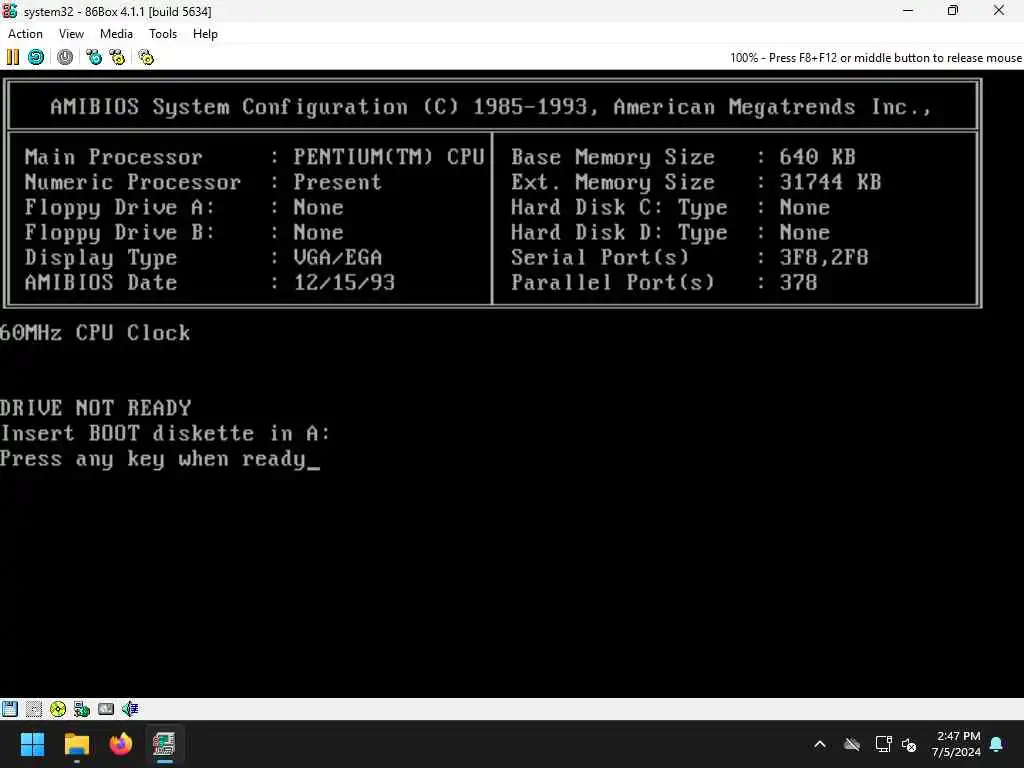Viewport: 1024px width, 768px height.
Task: Click the monitor-shaped network tray icon
Action: [883, 744]
